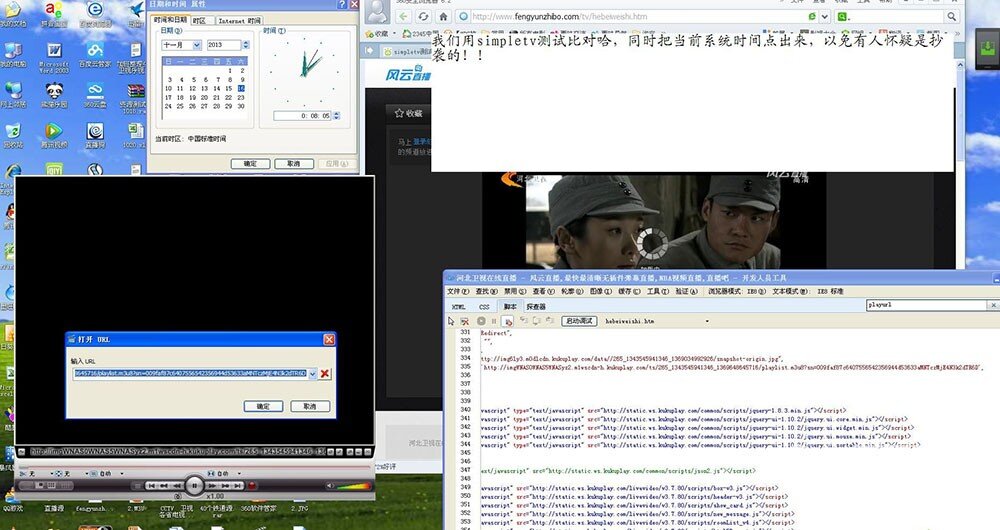Open the 工具 menu in developer tools
Screen dimensions: 1000x530
tap(658, 291)
